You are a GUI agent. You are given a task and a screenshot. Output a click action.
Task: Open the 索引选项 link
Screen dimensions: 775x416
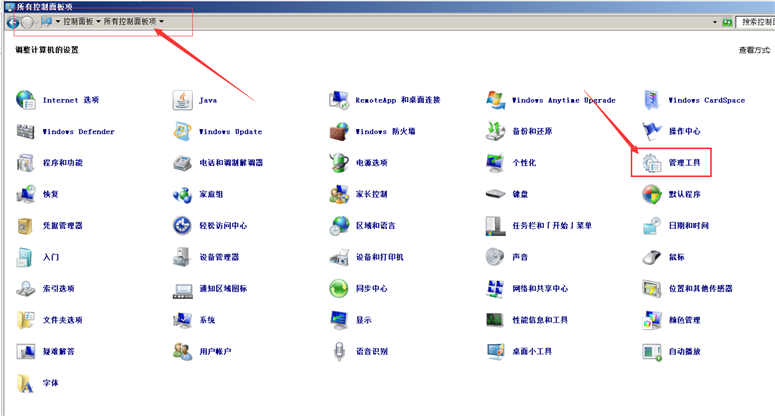pos(59,288)
